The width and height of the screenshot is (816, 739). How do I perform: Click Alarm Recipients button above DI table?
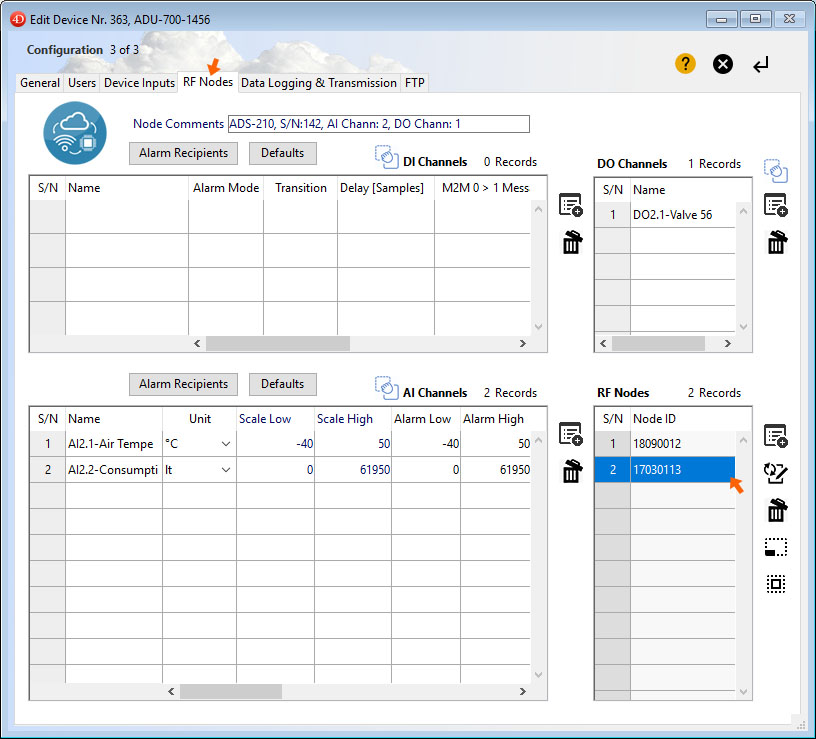(183, 153)
